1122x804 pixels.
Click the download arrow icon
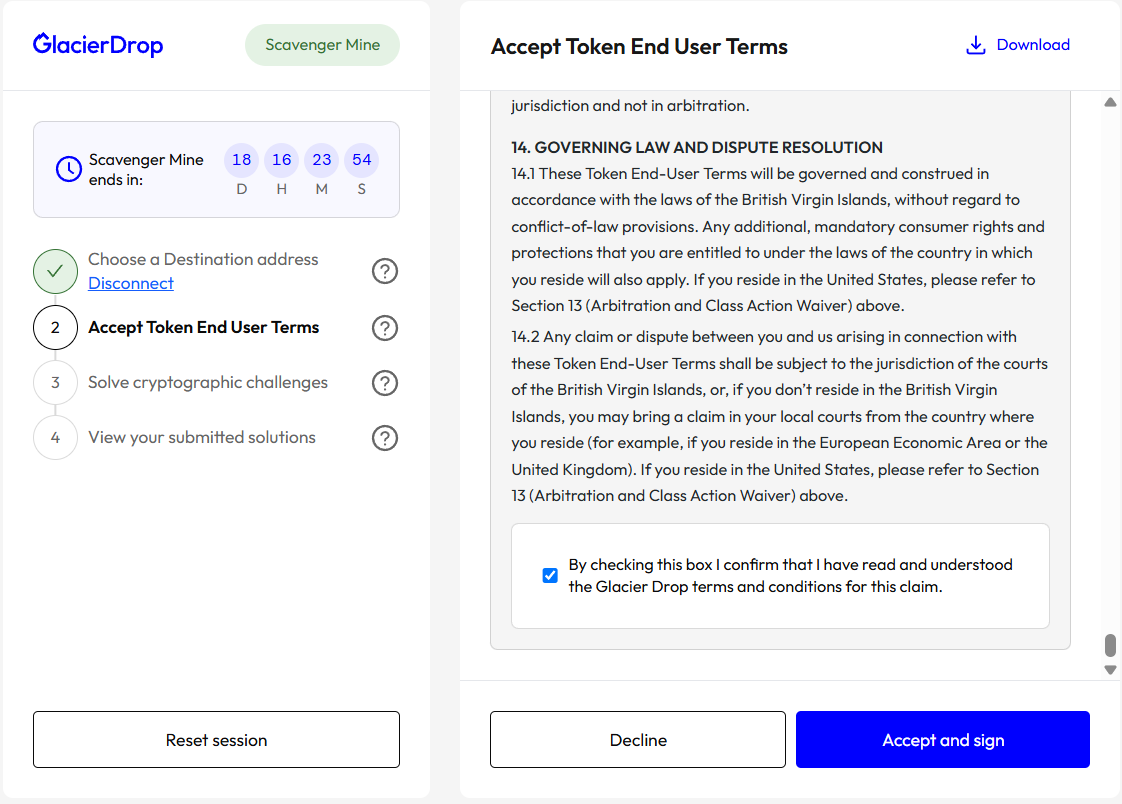(x=975, y=46)
